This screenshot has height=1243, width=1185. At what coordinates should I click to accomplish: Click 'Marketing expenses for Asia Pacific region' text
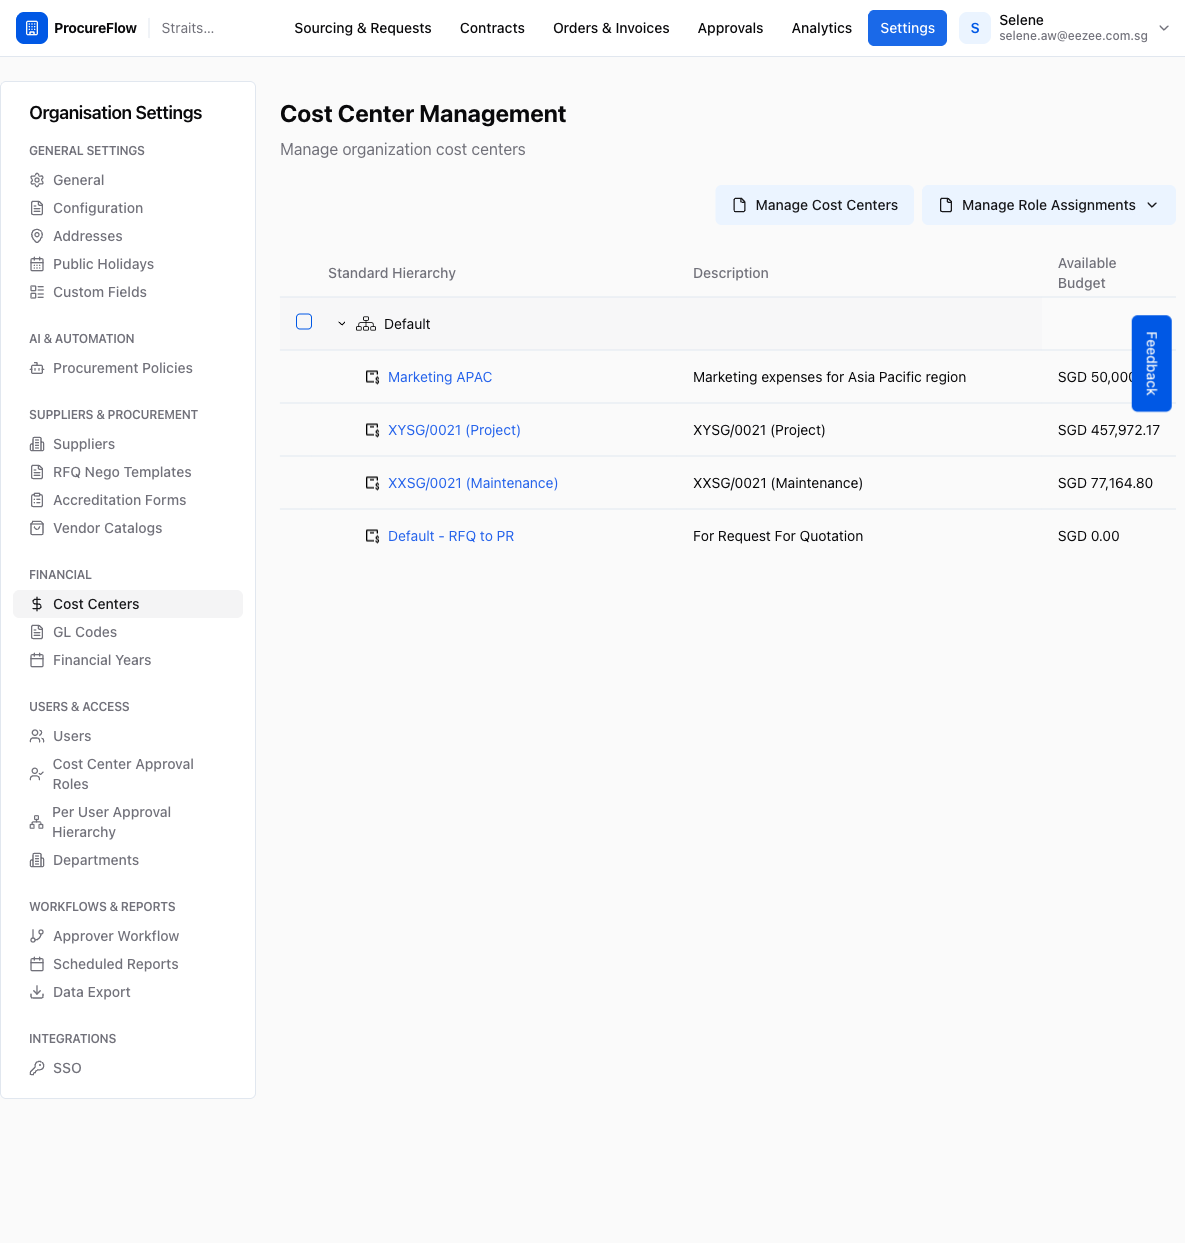tap(830, 377)
